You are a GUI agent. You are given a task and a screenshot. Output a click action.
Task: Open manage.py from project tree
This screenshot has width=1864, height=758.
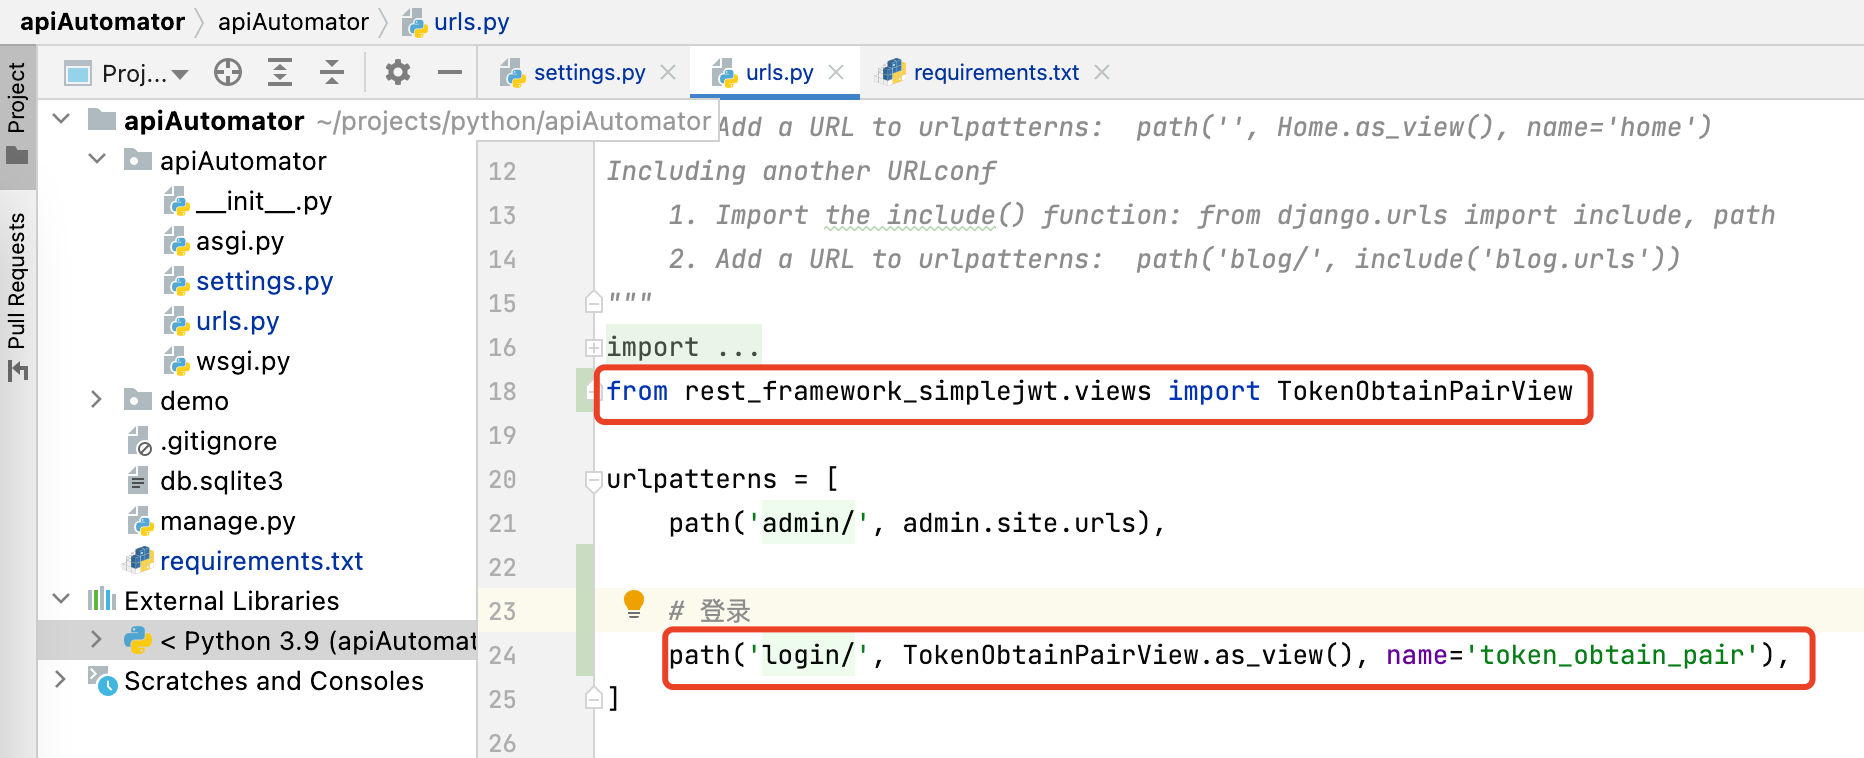click(227, 521)
